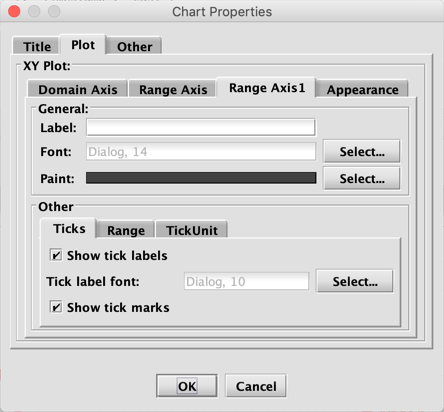The width and height of the screenshot is (444, 412).
Task: Select the Ticks sub-tab
Action: pyautogui.click(x=69, y=228)
